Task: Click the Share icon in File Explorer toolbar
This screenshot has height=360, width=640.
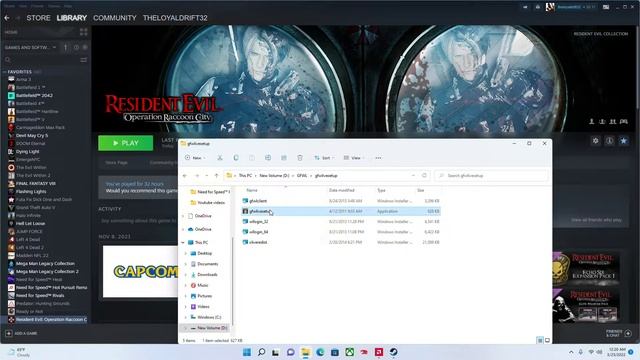Action: (284, 158)
